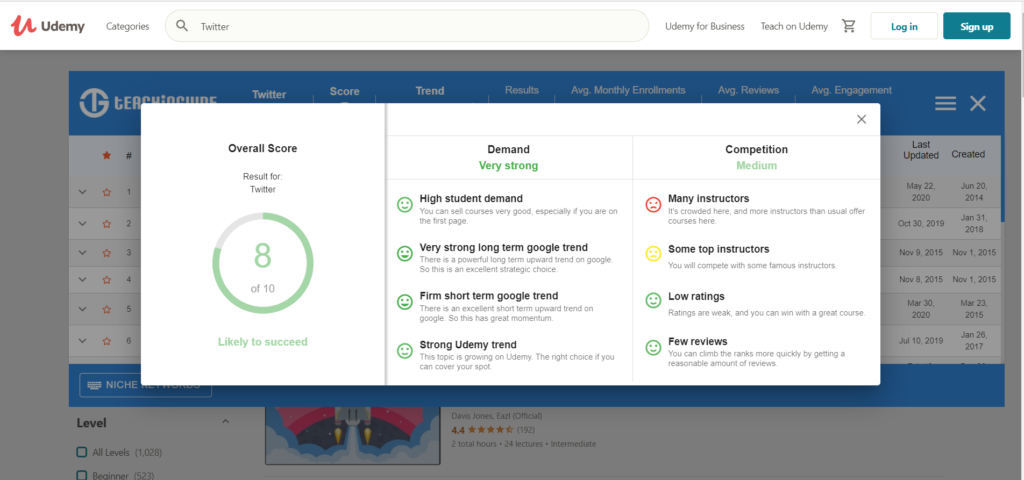
Task: Sort by Created column
Action: 968,154
